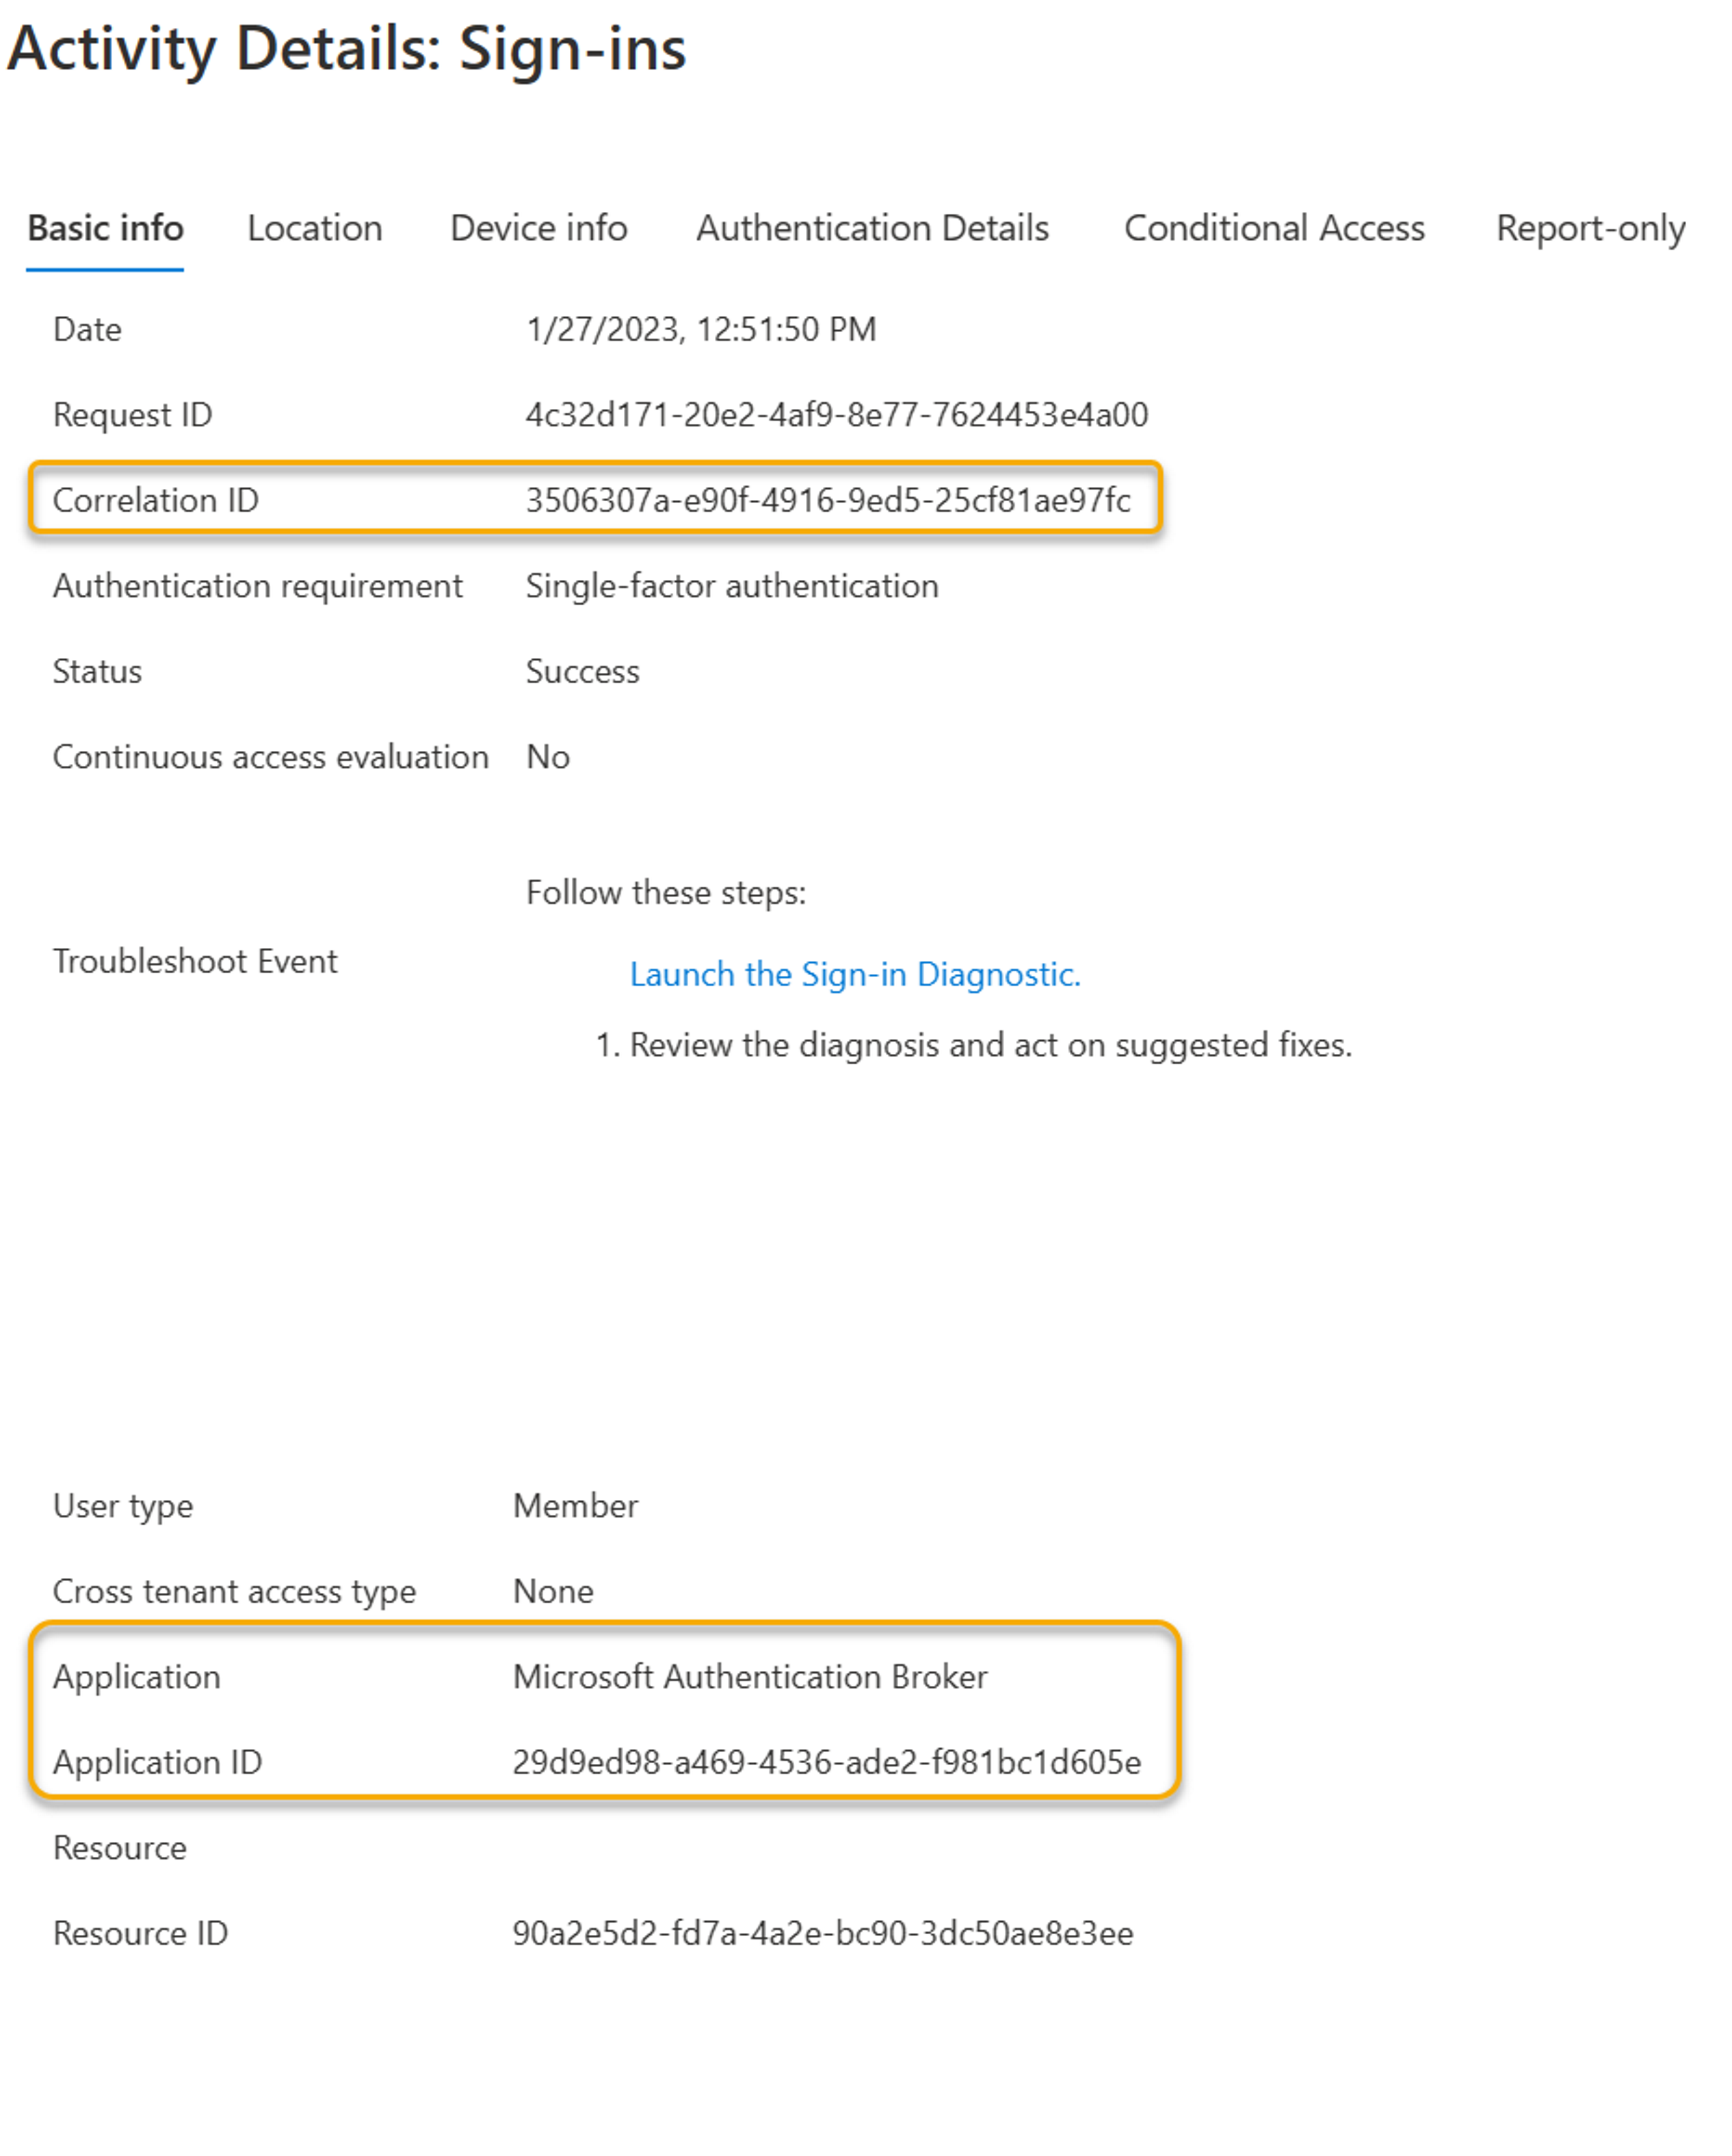Select the Report-only tab

coord(1589,228)
